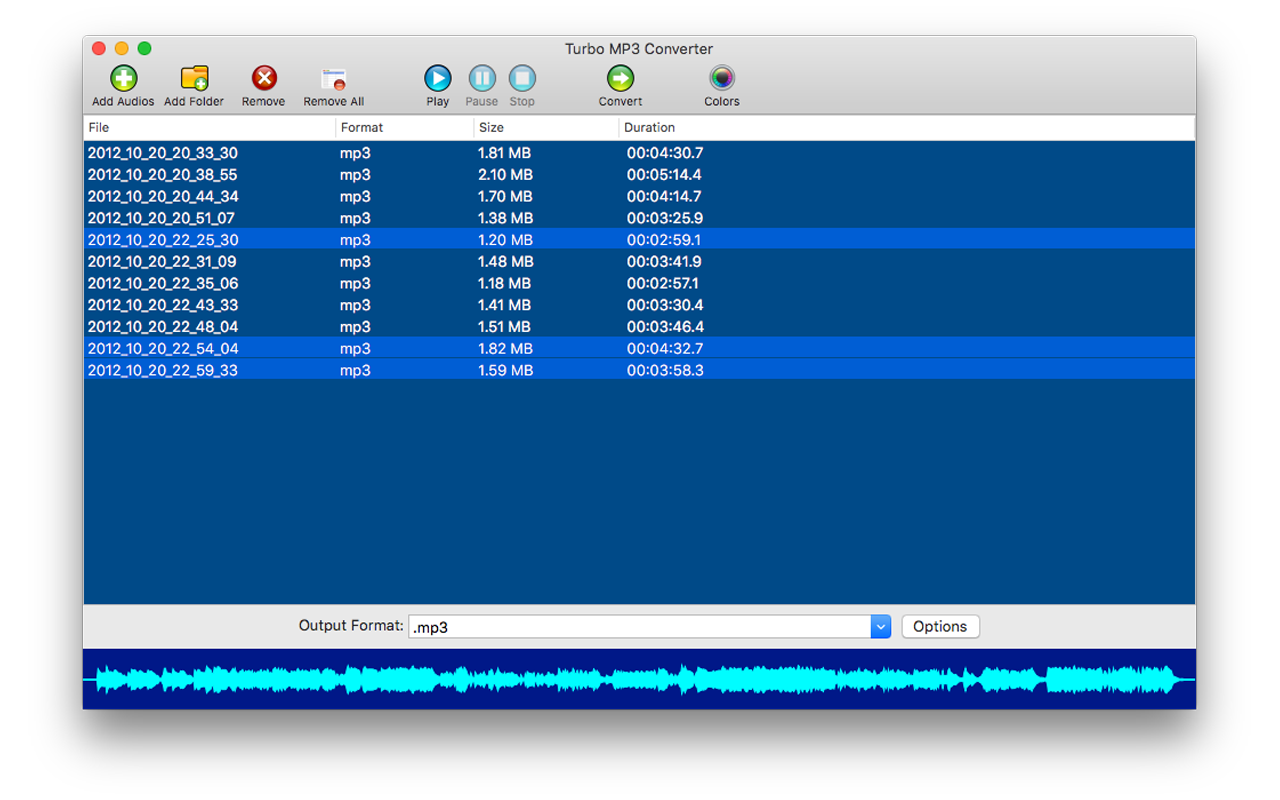Click the Add Audios toolbar icon

coord(124,78)
